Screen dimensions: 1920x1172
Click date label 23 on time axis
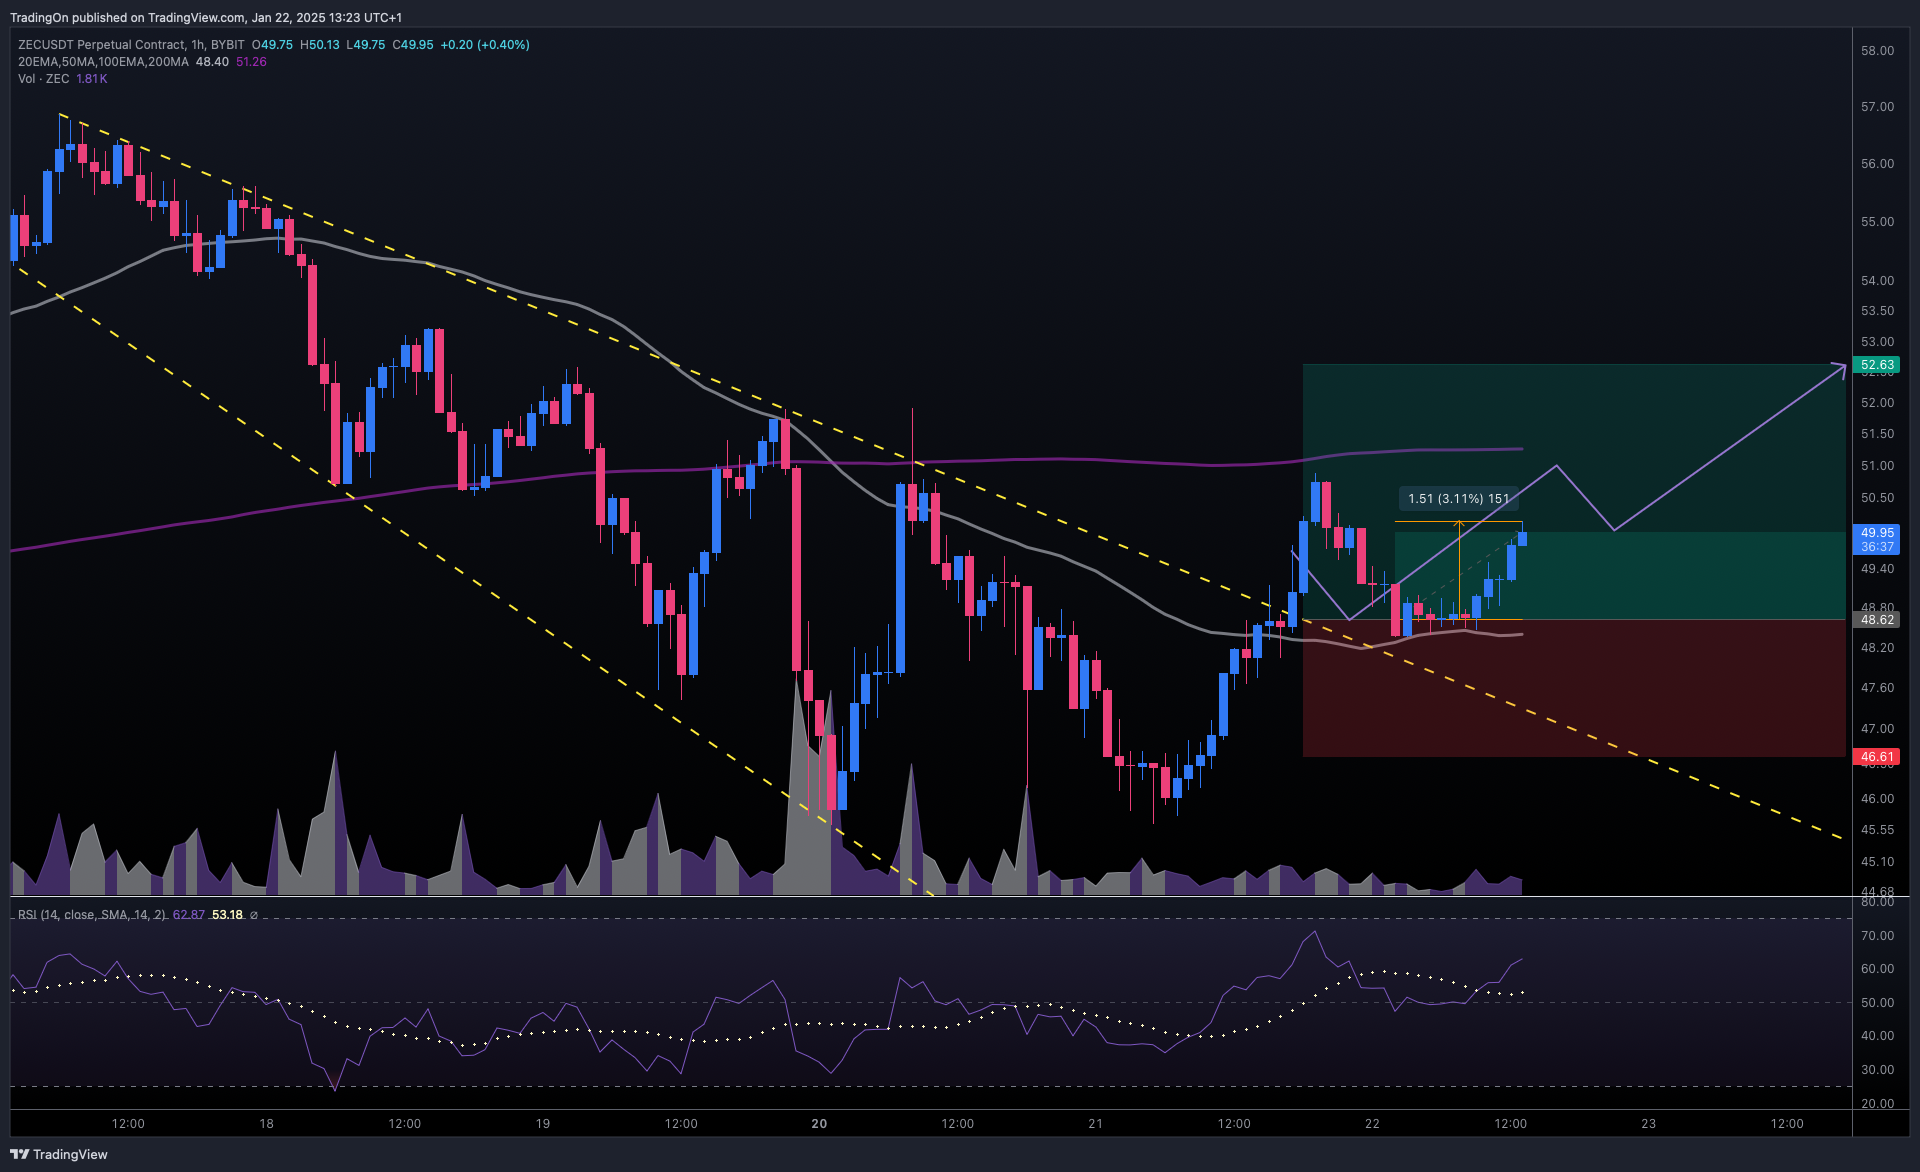coord(1649,1124)
